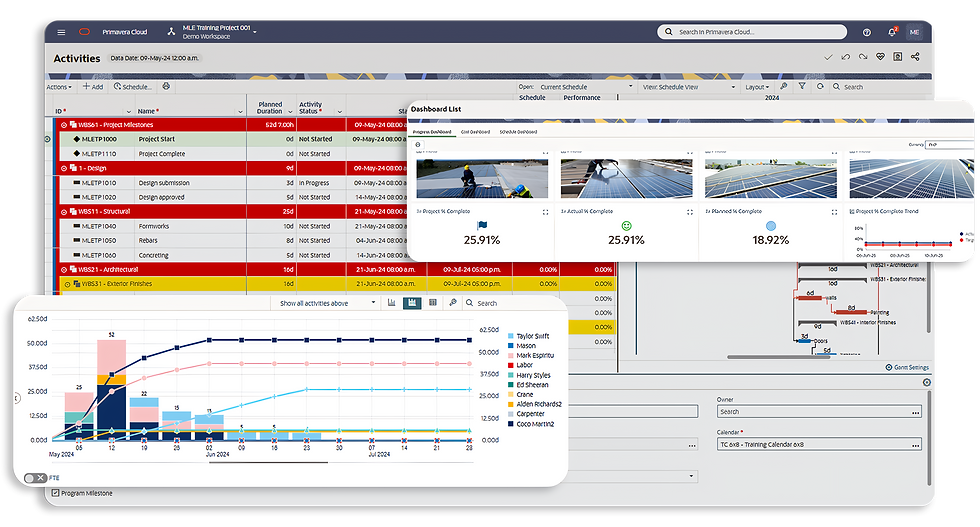Select the Performance tab above the Gantt

582,98
